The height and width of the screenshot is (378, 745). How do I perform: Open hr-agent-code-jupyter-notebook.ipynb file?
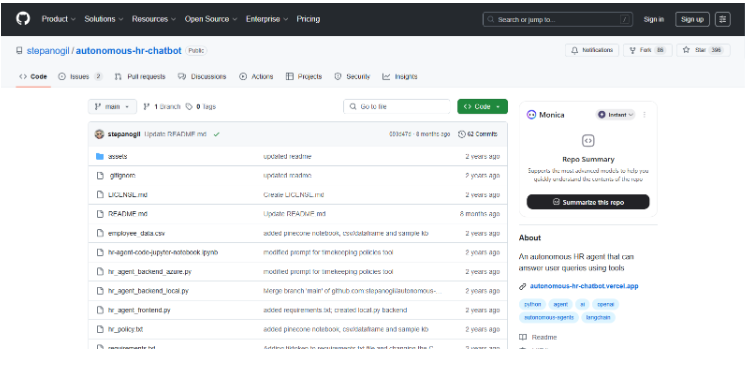[x=163, y=252]
